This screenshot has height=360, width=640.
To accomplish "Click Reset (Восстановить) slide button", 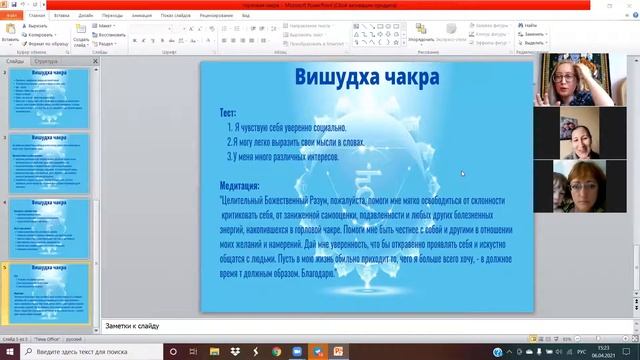I will coord(109,35).
